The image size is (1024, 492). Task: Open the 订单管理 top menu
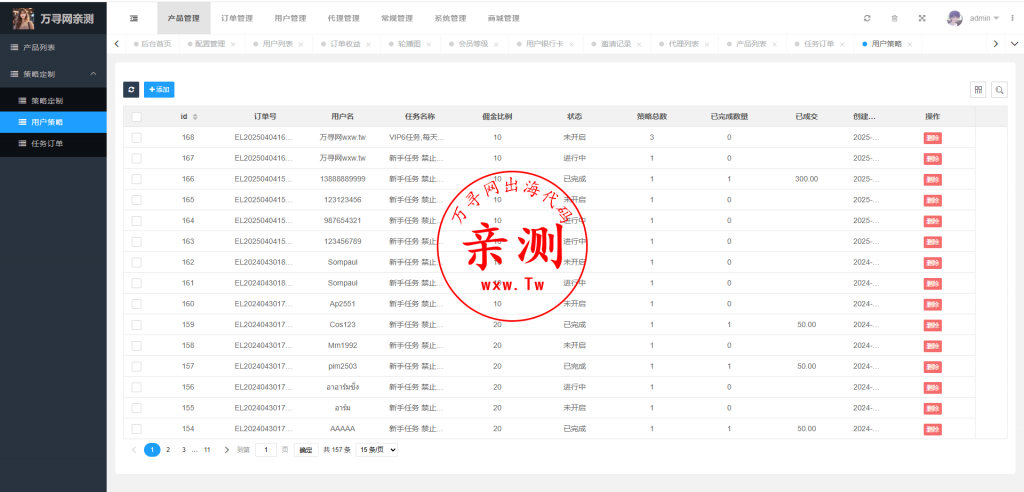click(x=237, y=18)
